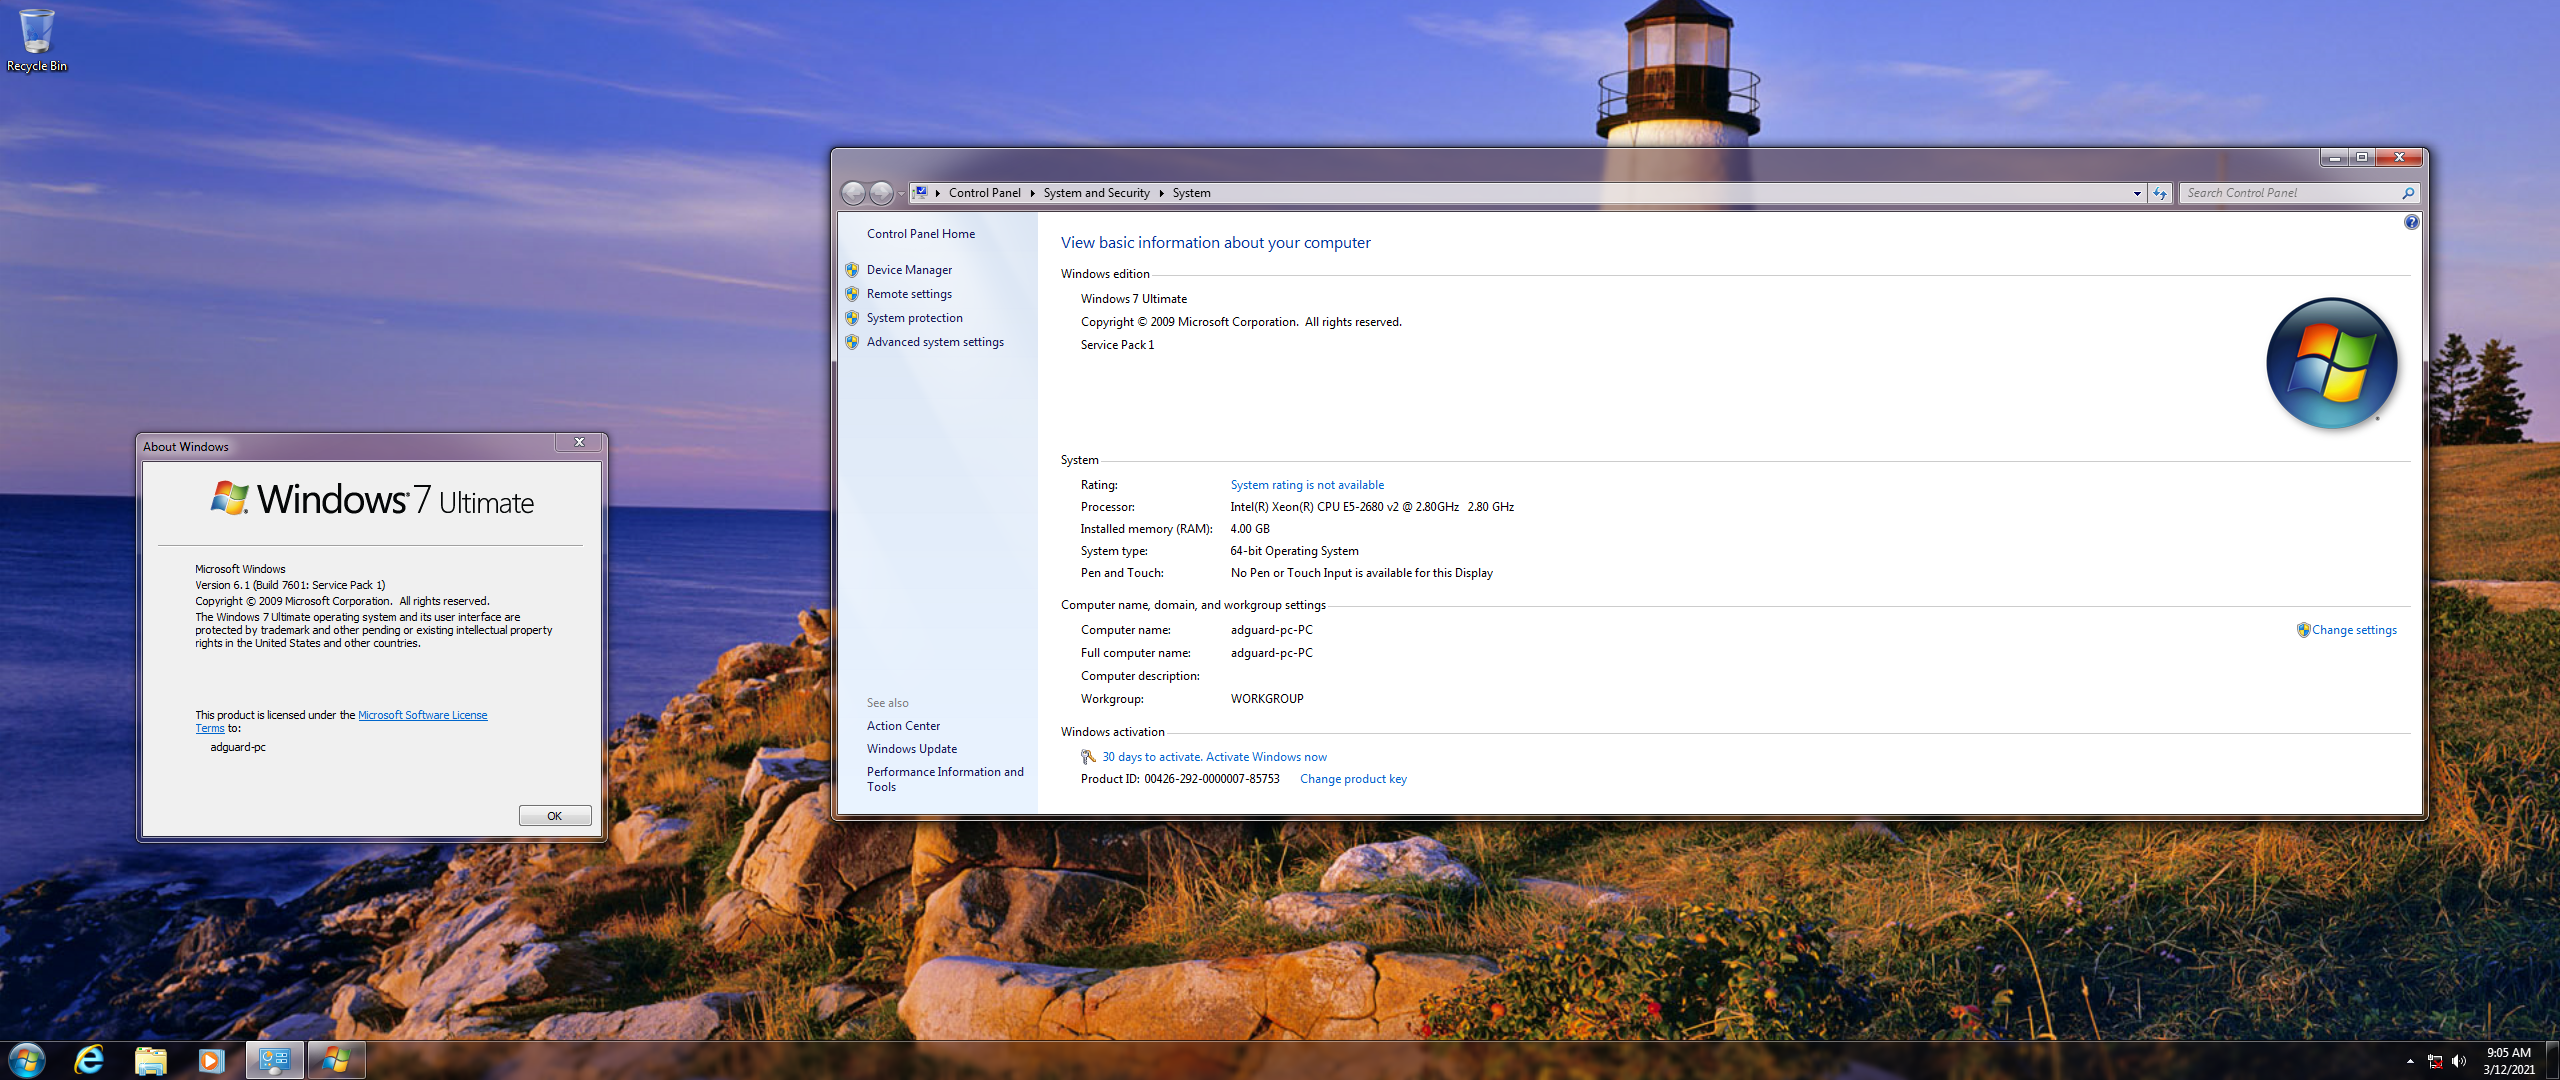Open Windows Explorer folder on taskbar
Screen dimensions: 2560x1080
click(151, 1060)
